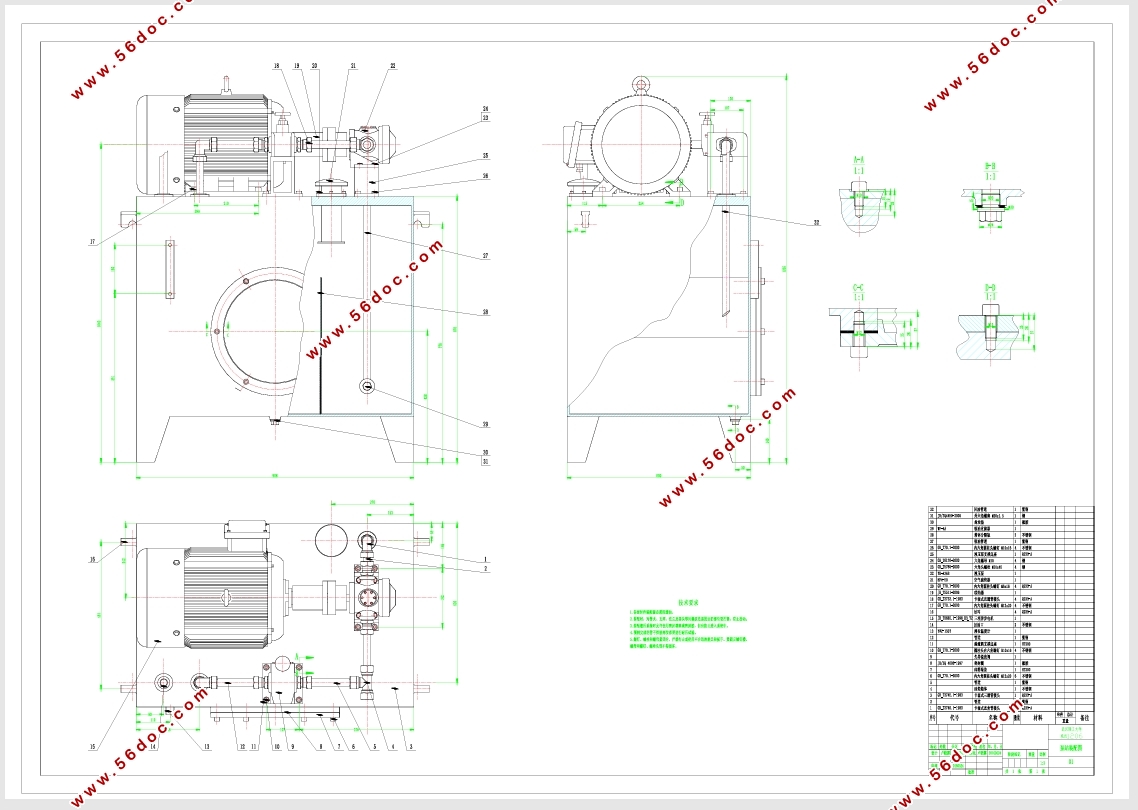Select callout number 29 near level gauge
Viewport: 1138px width, 810px height.
(x=486, y=425)
